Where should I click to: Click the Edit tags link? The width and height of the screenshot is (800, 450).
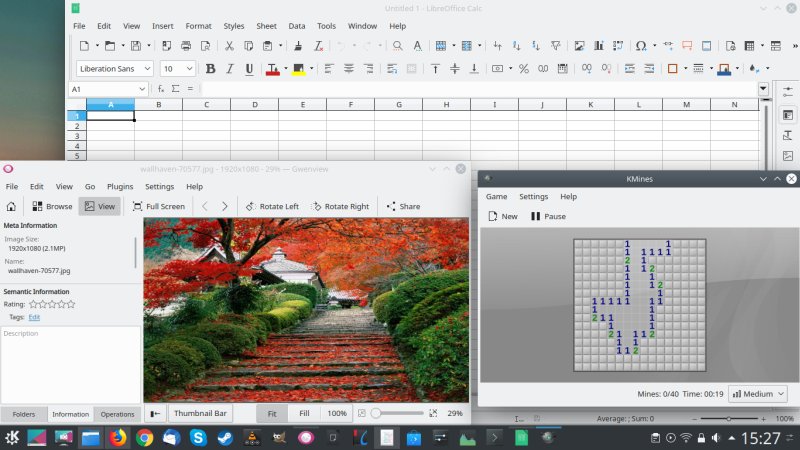34,316
